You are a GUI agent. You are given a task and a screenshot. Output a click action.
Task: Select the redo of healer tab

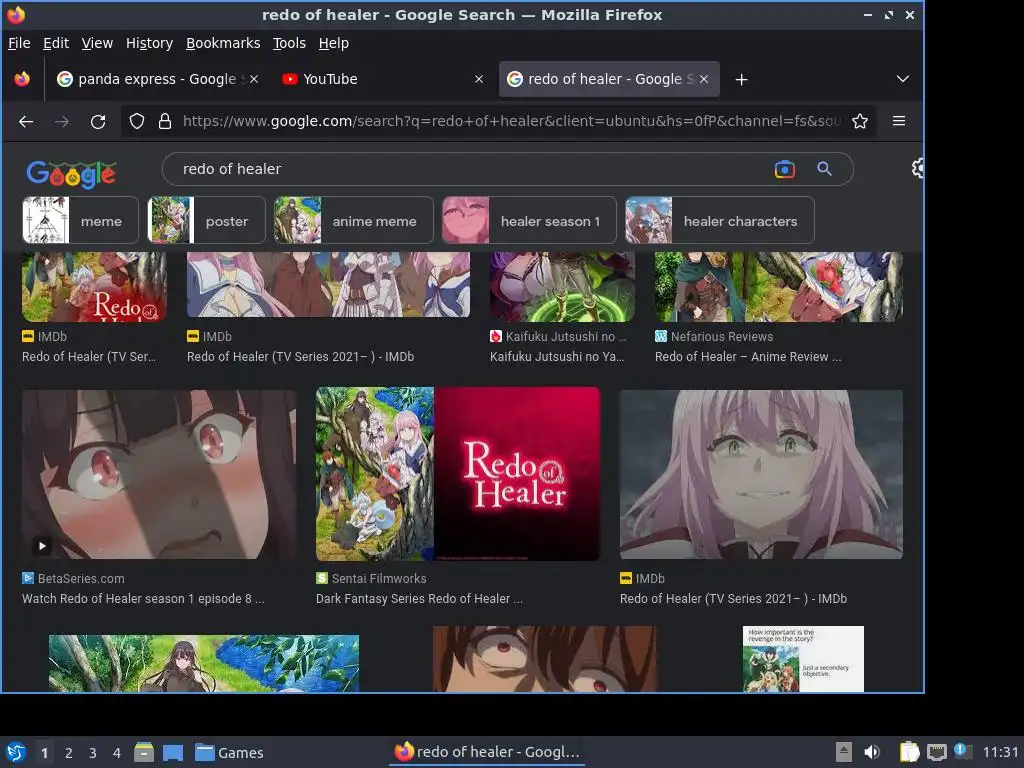pyautogui.click(x=607, y=79)
